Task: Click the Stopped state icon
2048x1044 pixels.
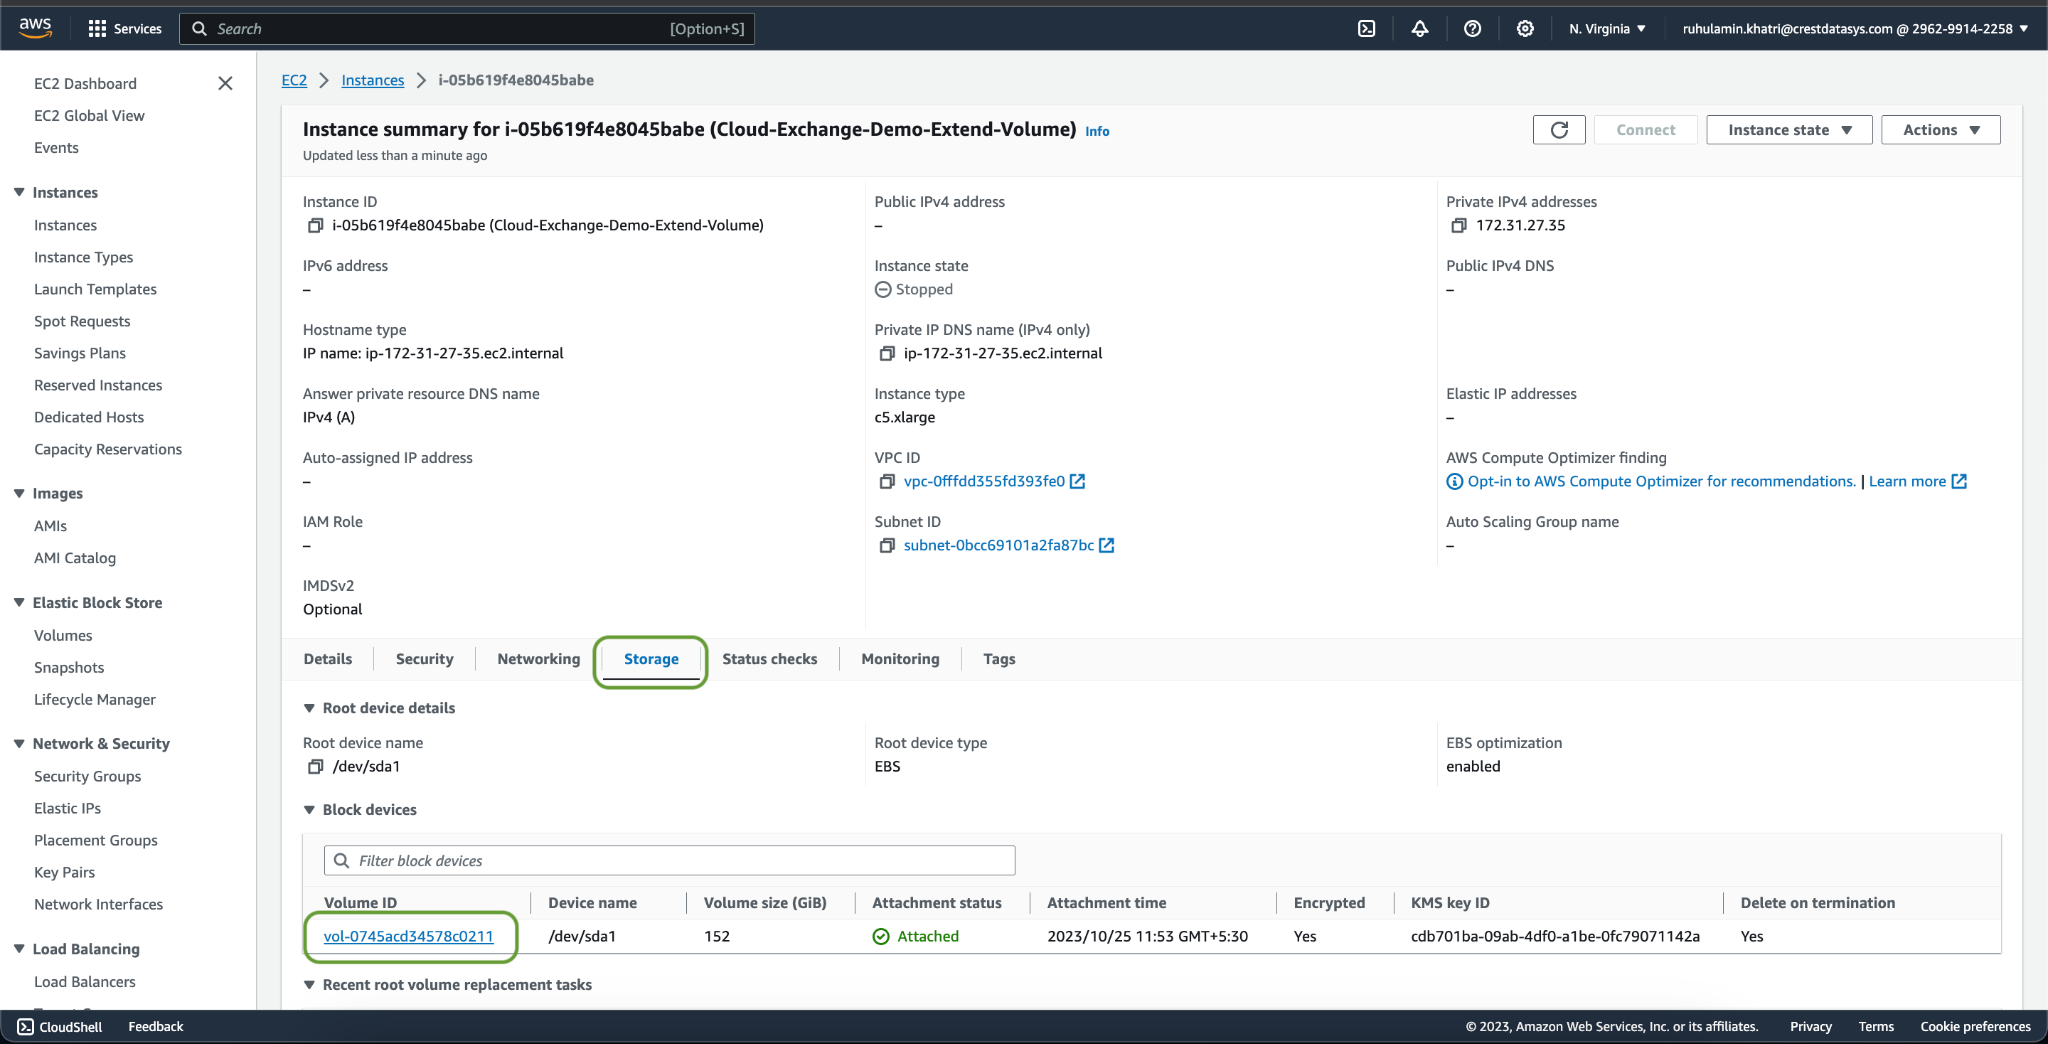Action: point(883,290)
